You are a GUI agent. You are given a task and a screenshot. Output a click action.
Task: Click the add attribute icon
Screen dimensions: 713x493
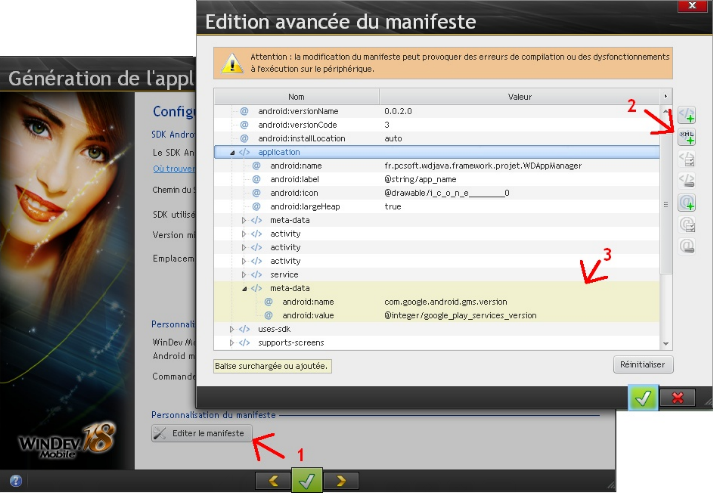[687, 202]
